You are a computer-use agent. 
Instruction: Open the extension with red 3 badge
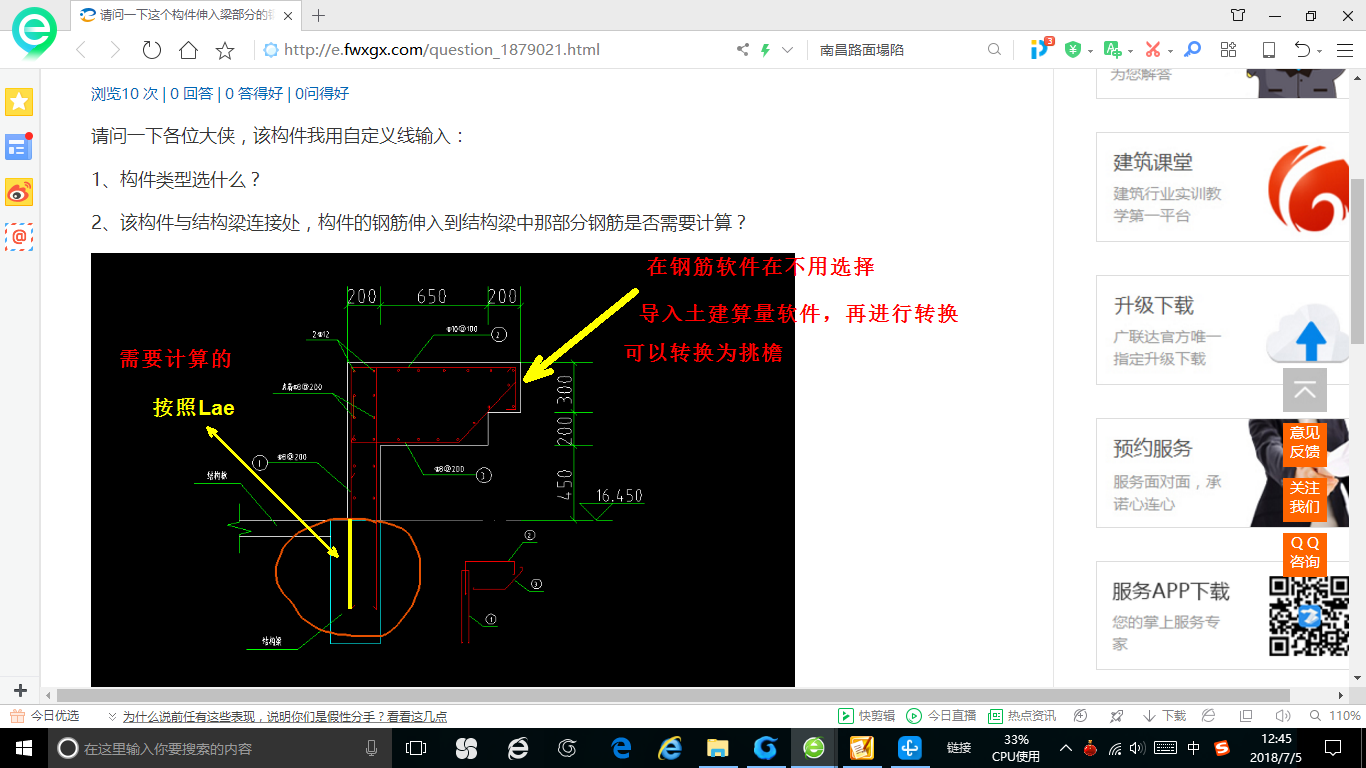point(1041,48)
